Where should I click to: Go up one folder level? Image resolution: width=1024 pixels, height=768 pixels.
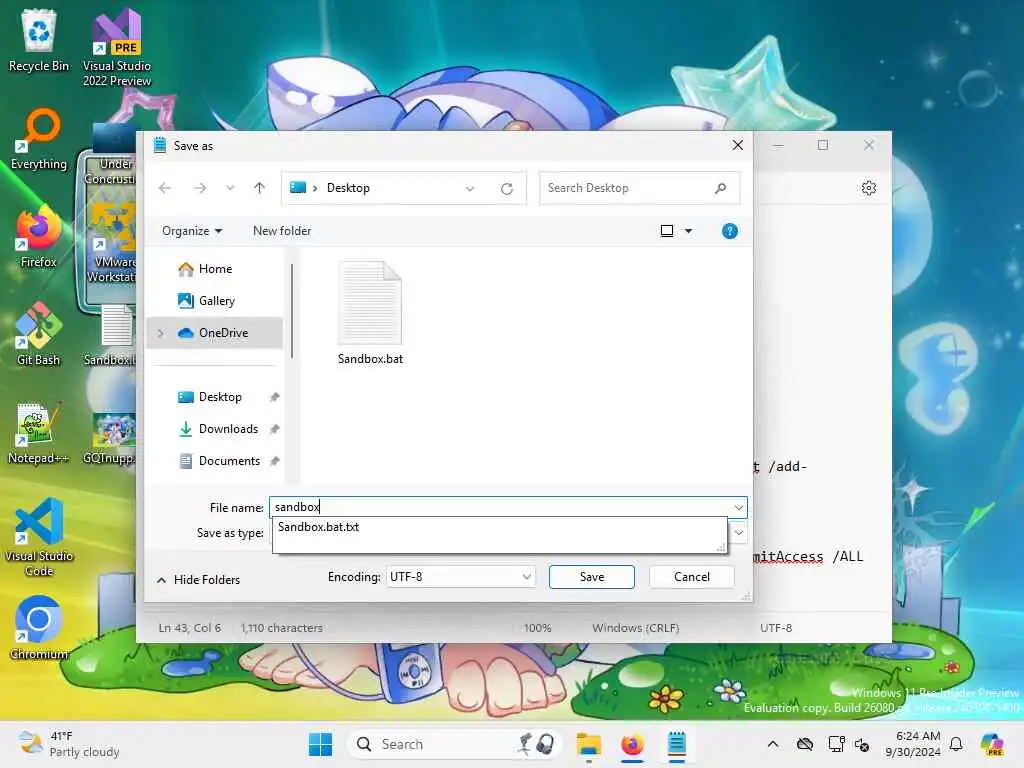click(x=259, y=188)
